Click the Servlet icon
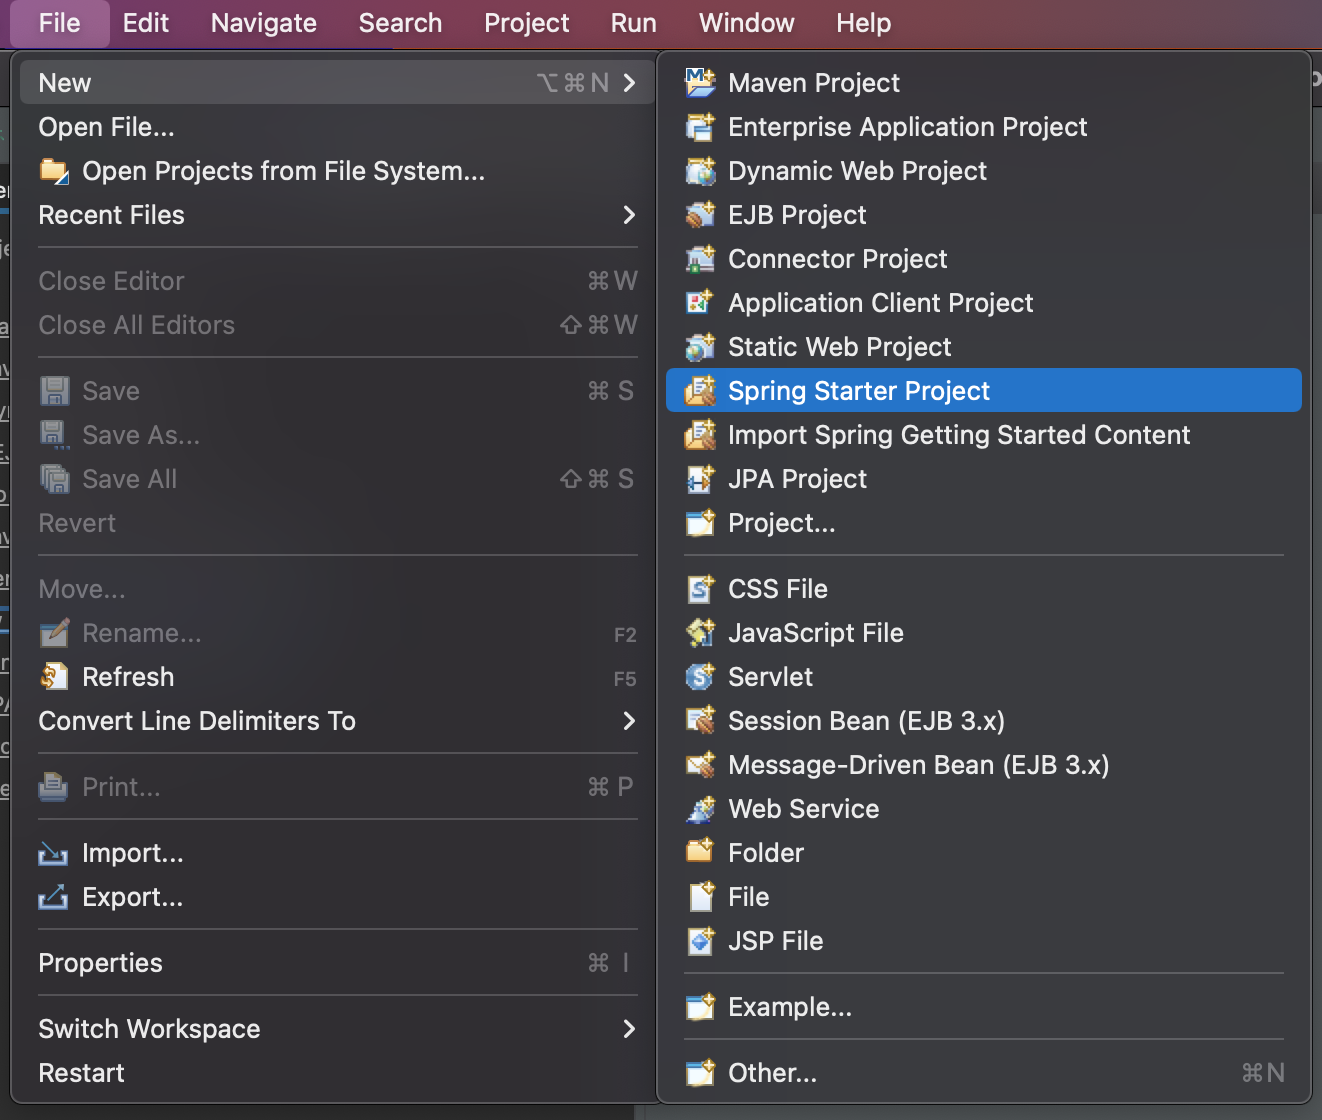This screenshot has width=1322, height=1120. (700, 676)
